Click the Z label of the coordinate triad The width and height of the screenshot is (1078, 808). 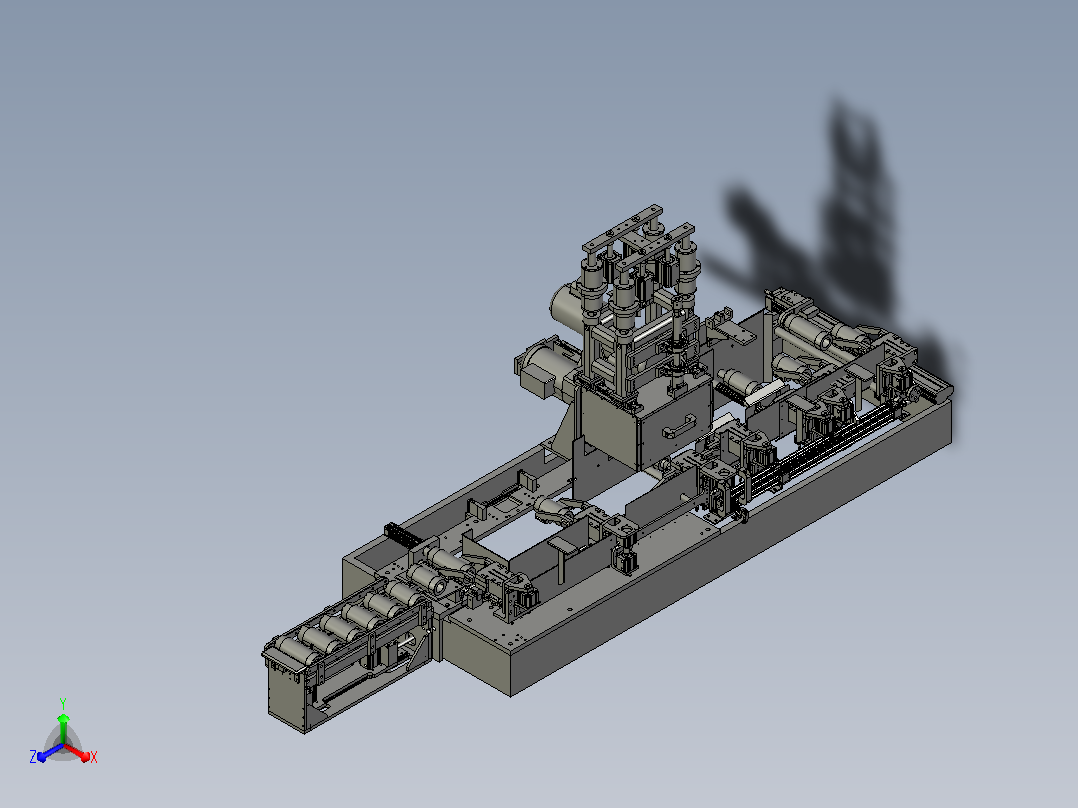(x=33, y=757)
